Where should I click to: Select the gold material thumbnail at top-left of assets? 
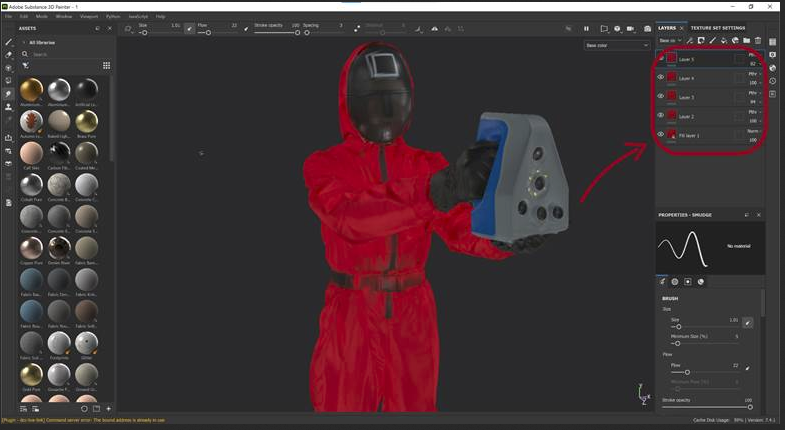click(31, 90)
